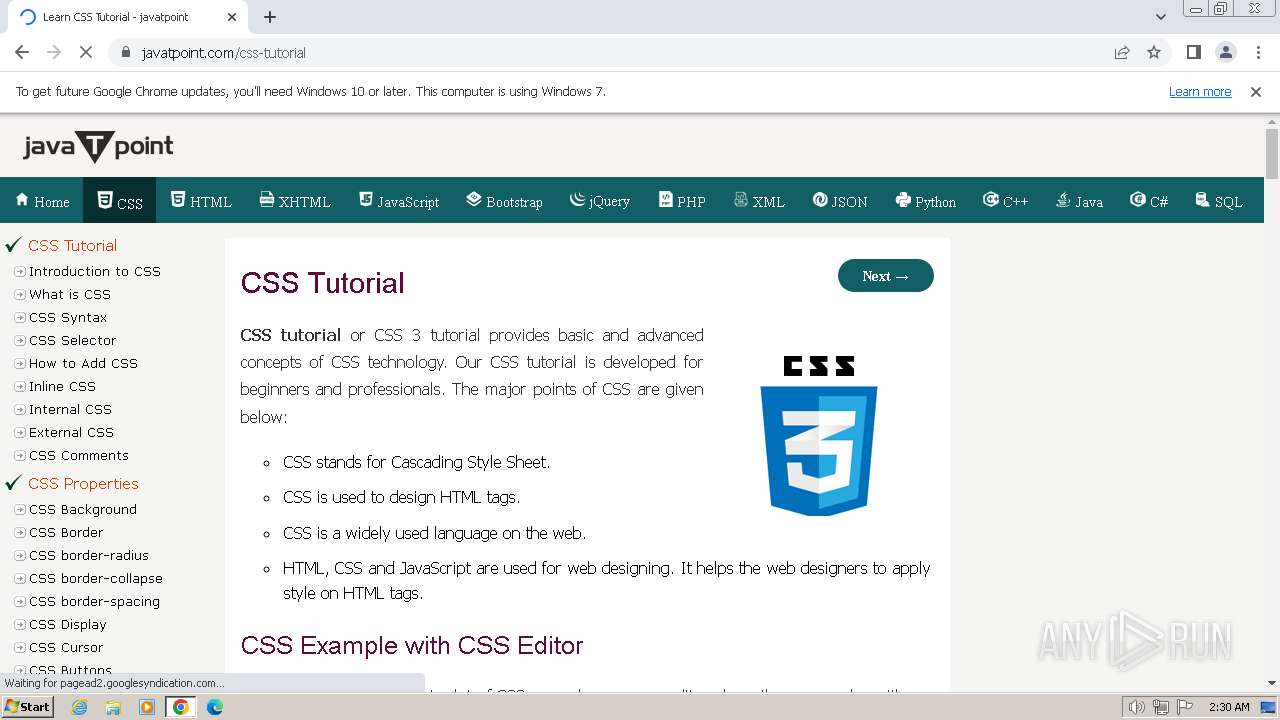Open the JSON navigation item
This screenshot has width=1280, height=720.
tap(840, 201)
